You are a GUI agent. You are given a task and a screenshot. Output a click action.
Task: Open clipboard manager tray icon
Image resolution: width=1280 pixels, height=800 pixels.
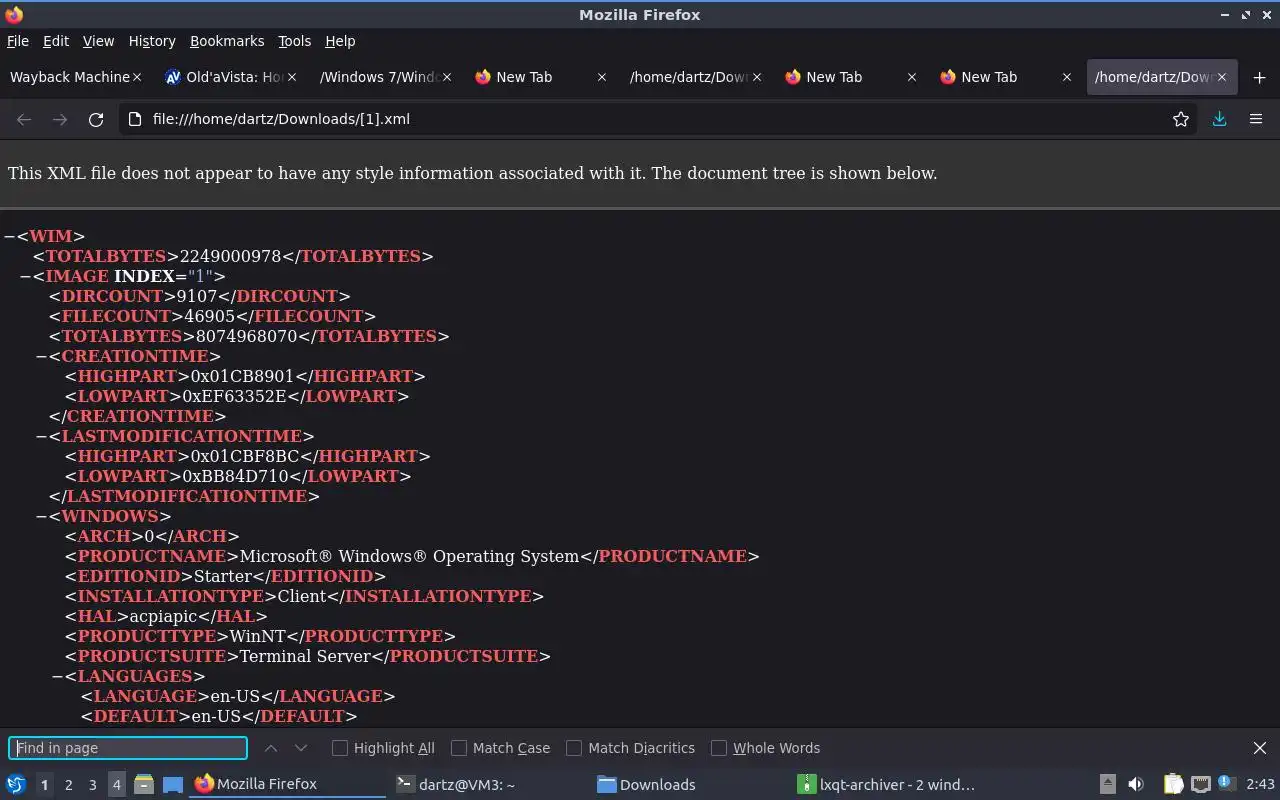pos(1173,785)
